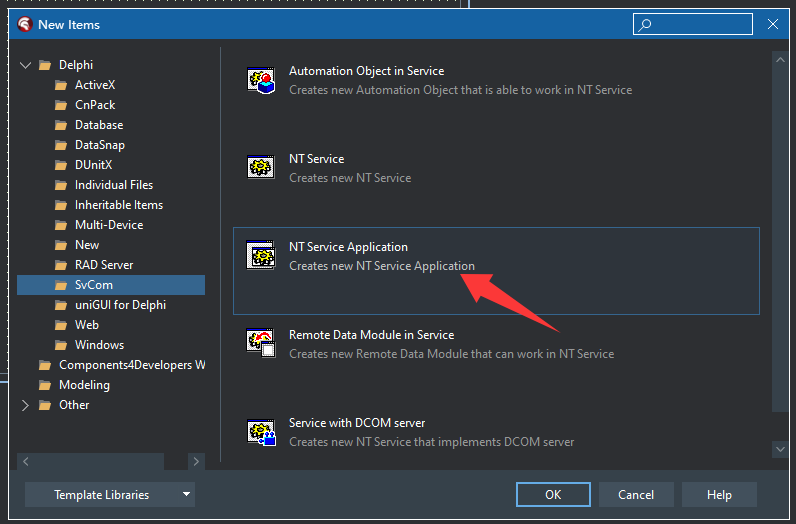Click the DataSnap folder icon

[x=61, y=145]
